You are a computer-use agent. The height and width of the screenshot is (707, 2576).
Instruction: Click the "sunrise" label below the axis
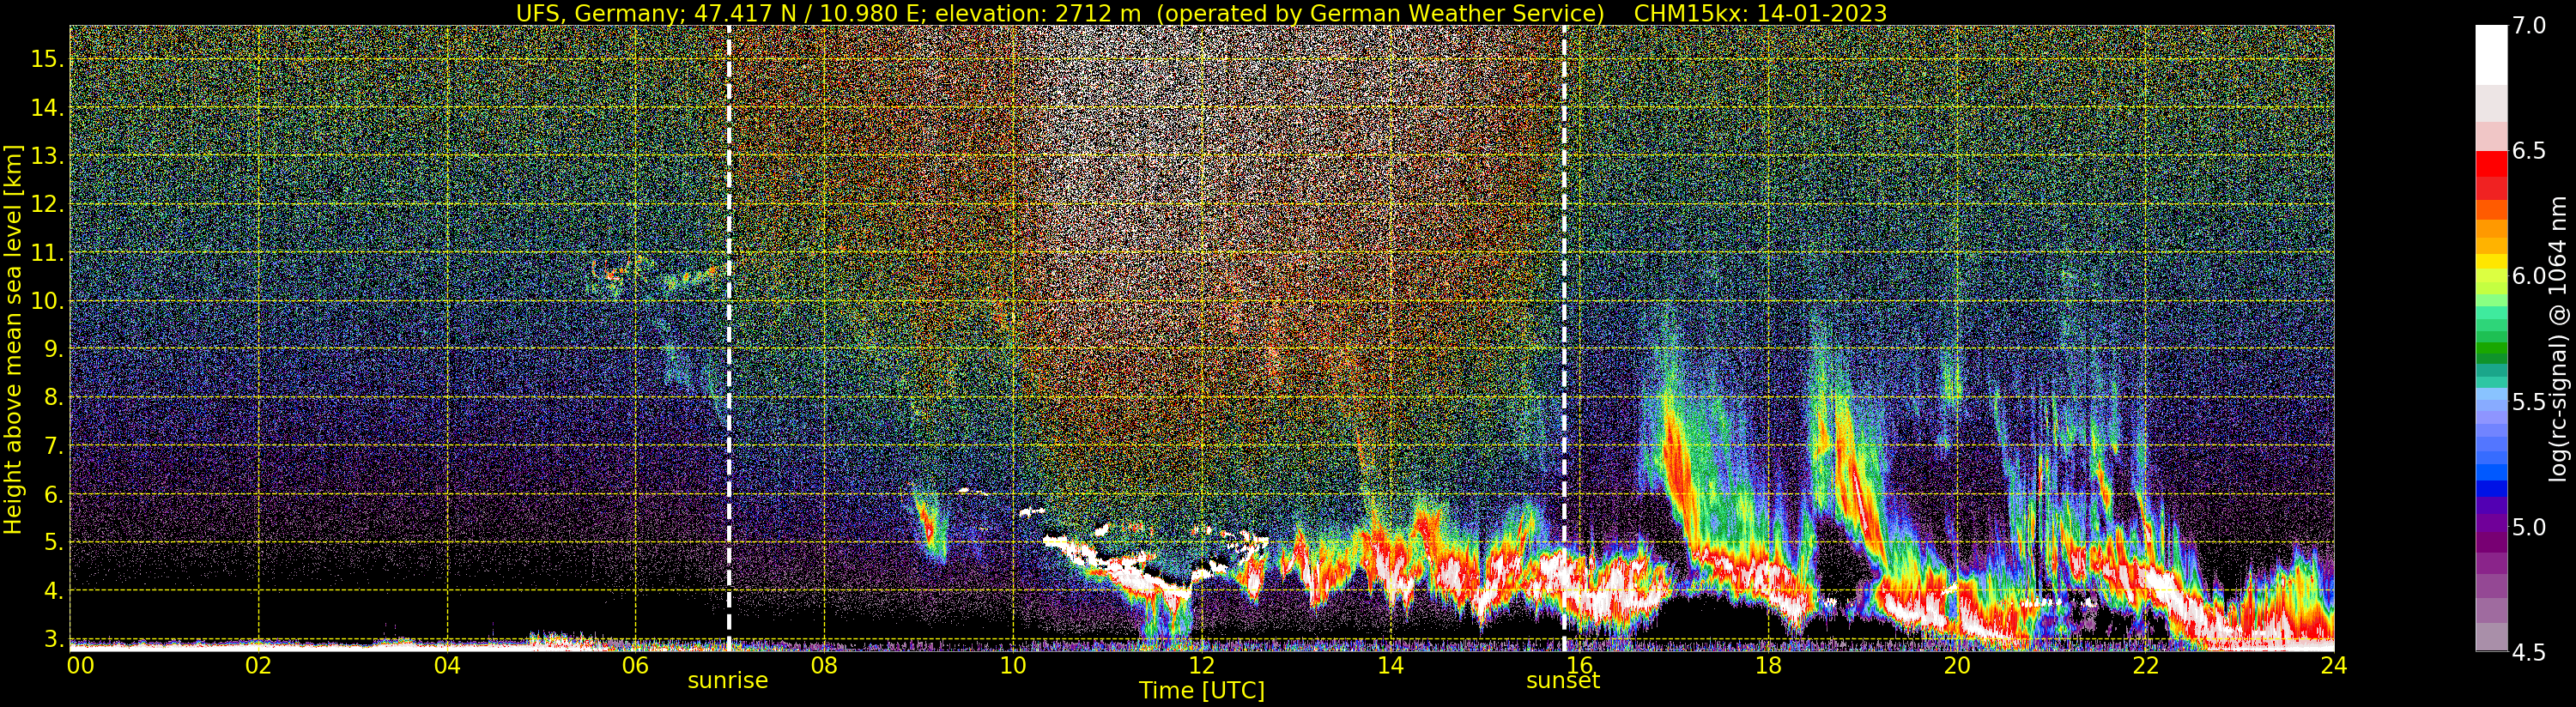[728, 681]
